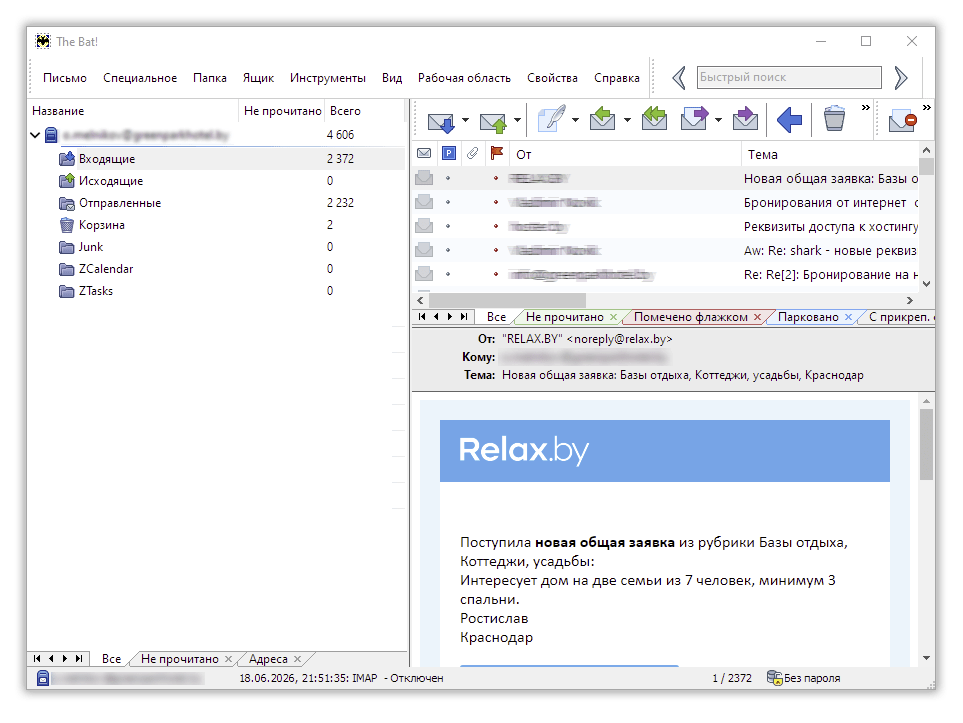Create a new message with the quill icon
Image resolution: width=963 pixels, height=723 pixels.
pyautogui.click(x=552, y=119)
